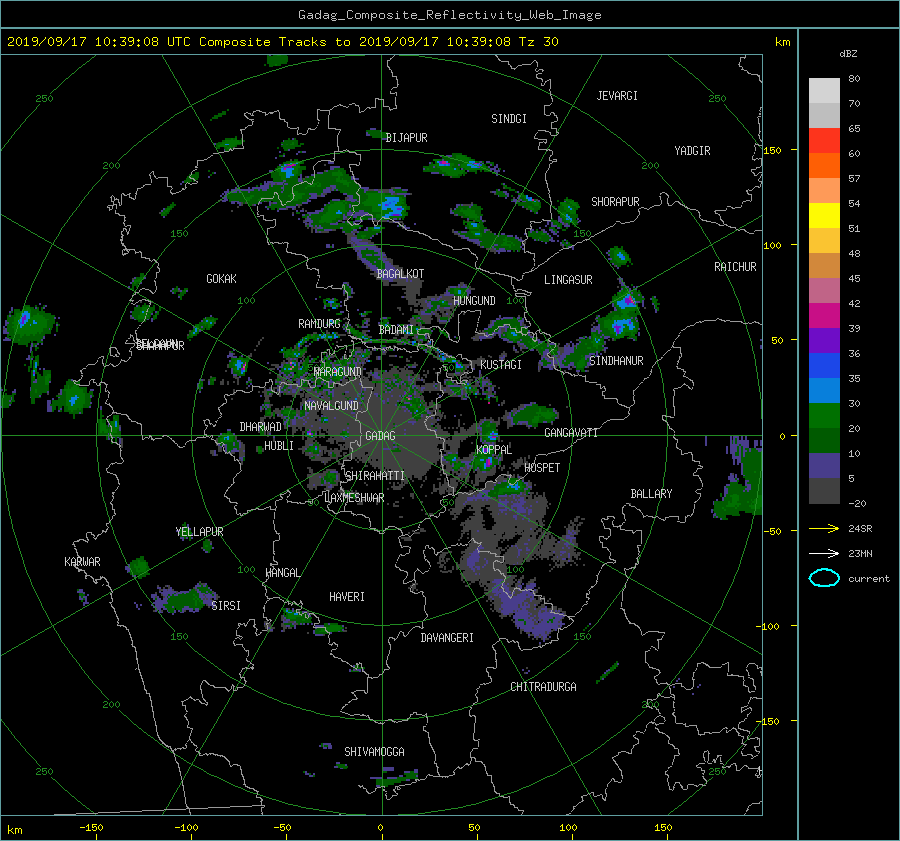
Task: Click the SHIVAMOGGA city label
Action: [374, 752]
